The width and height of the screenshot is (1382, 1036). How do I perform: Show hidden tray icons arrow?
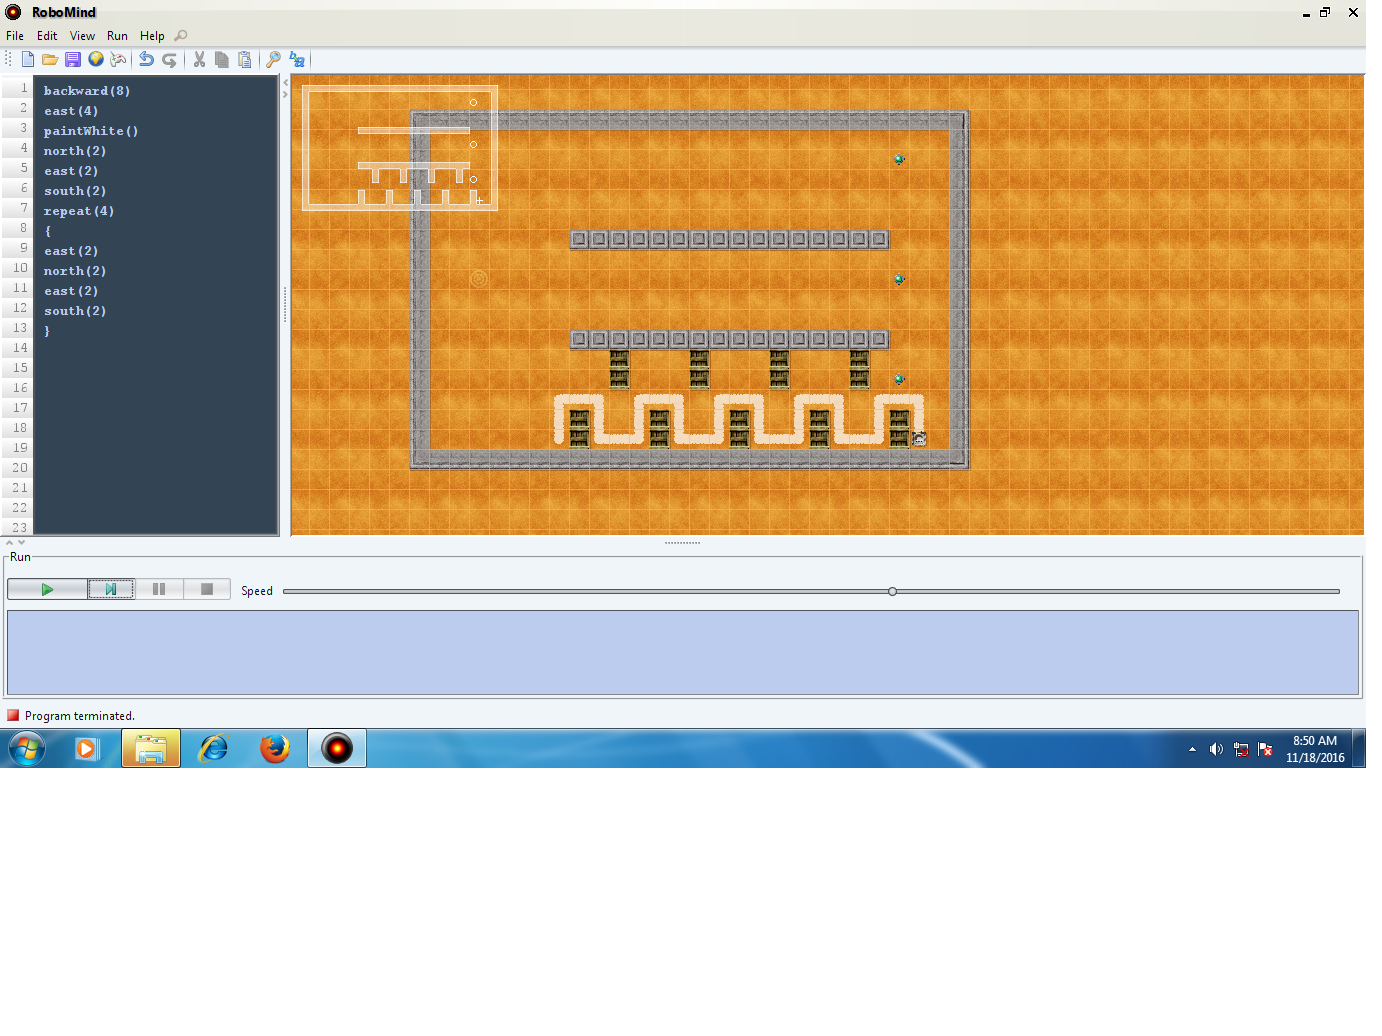pyautogui.click(x=1192, y=749)
